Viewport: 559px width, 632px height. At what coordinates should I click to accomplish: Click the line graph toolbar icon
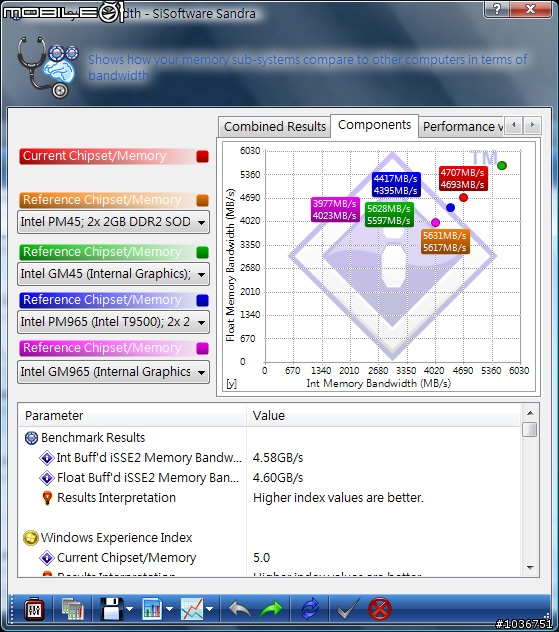[192, 609]
